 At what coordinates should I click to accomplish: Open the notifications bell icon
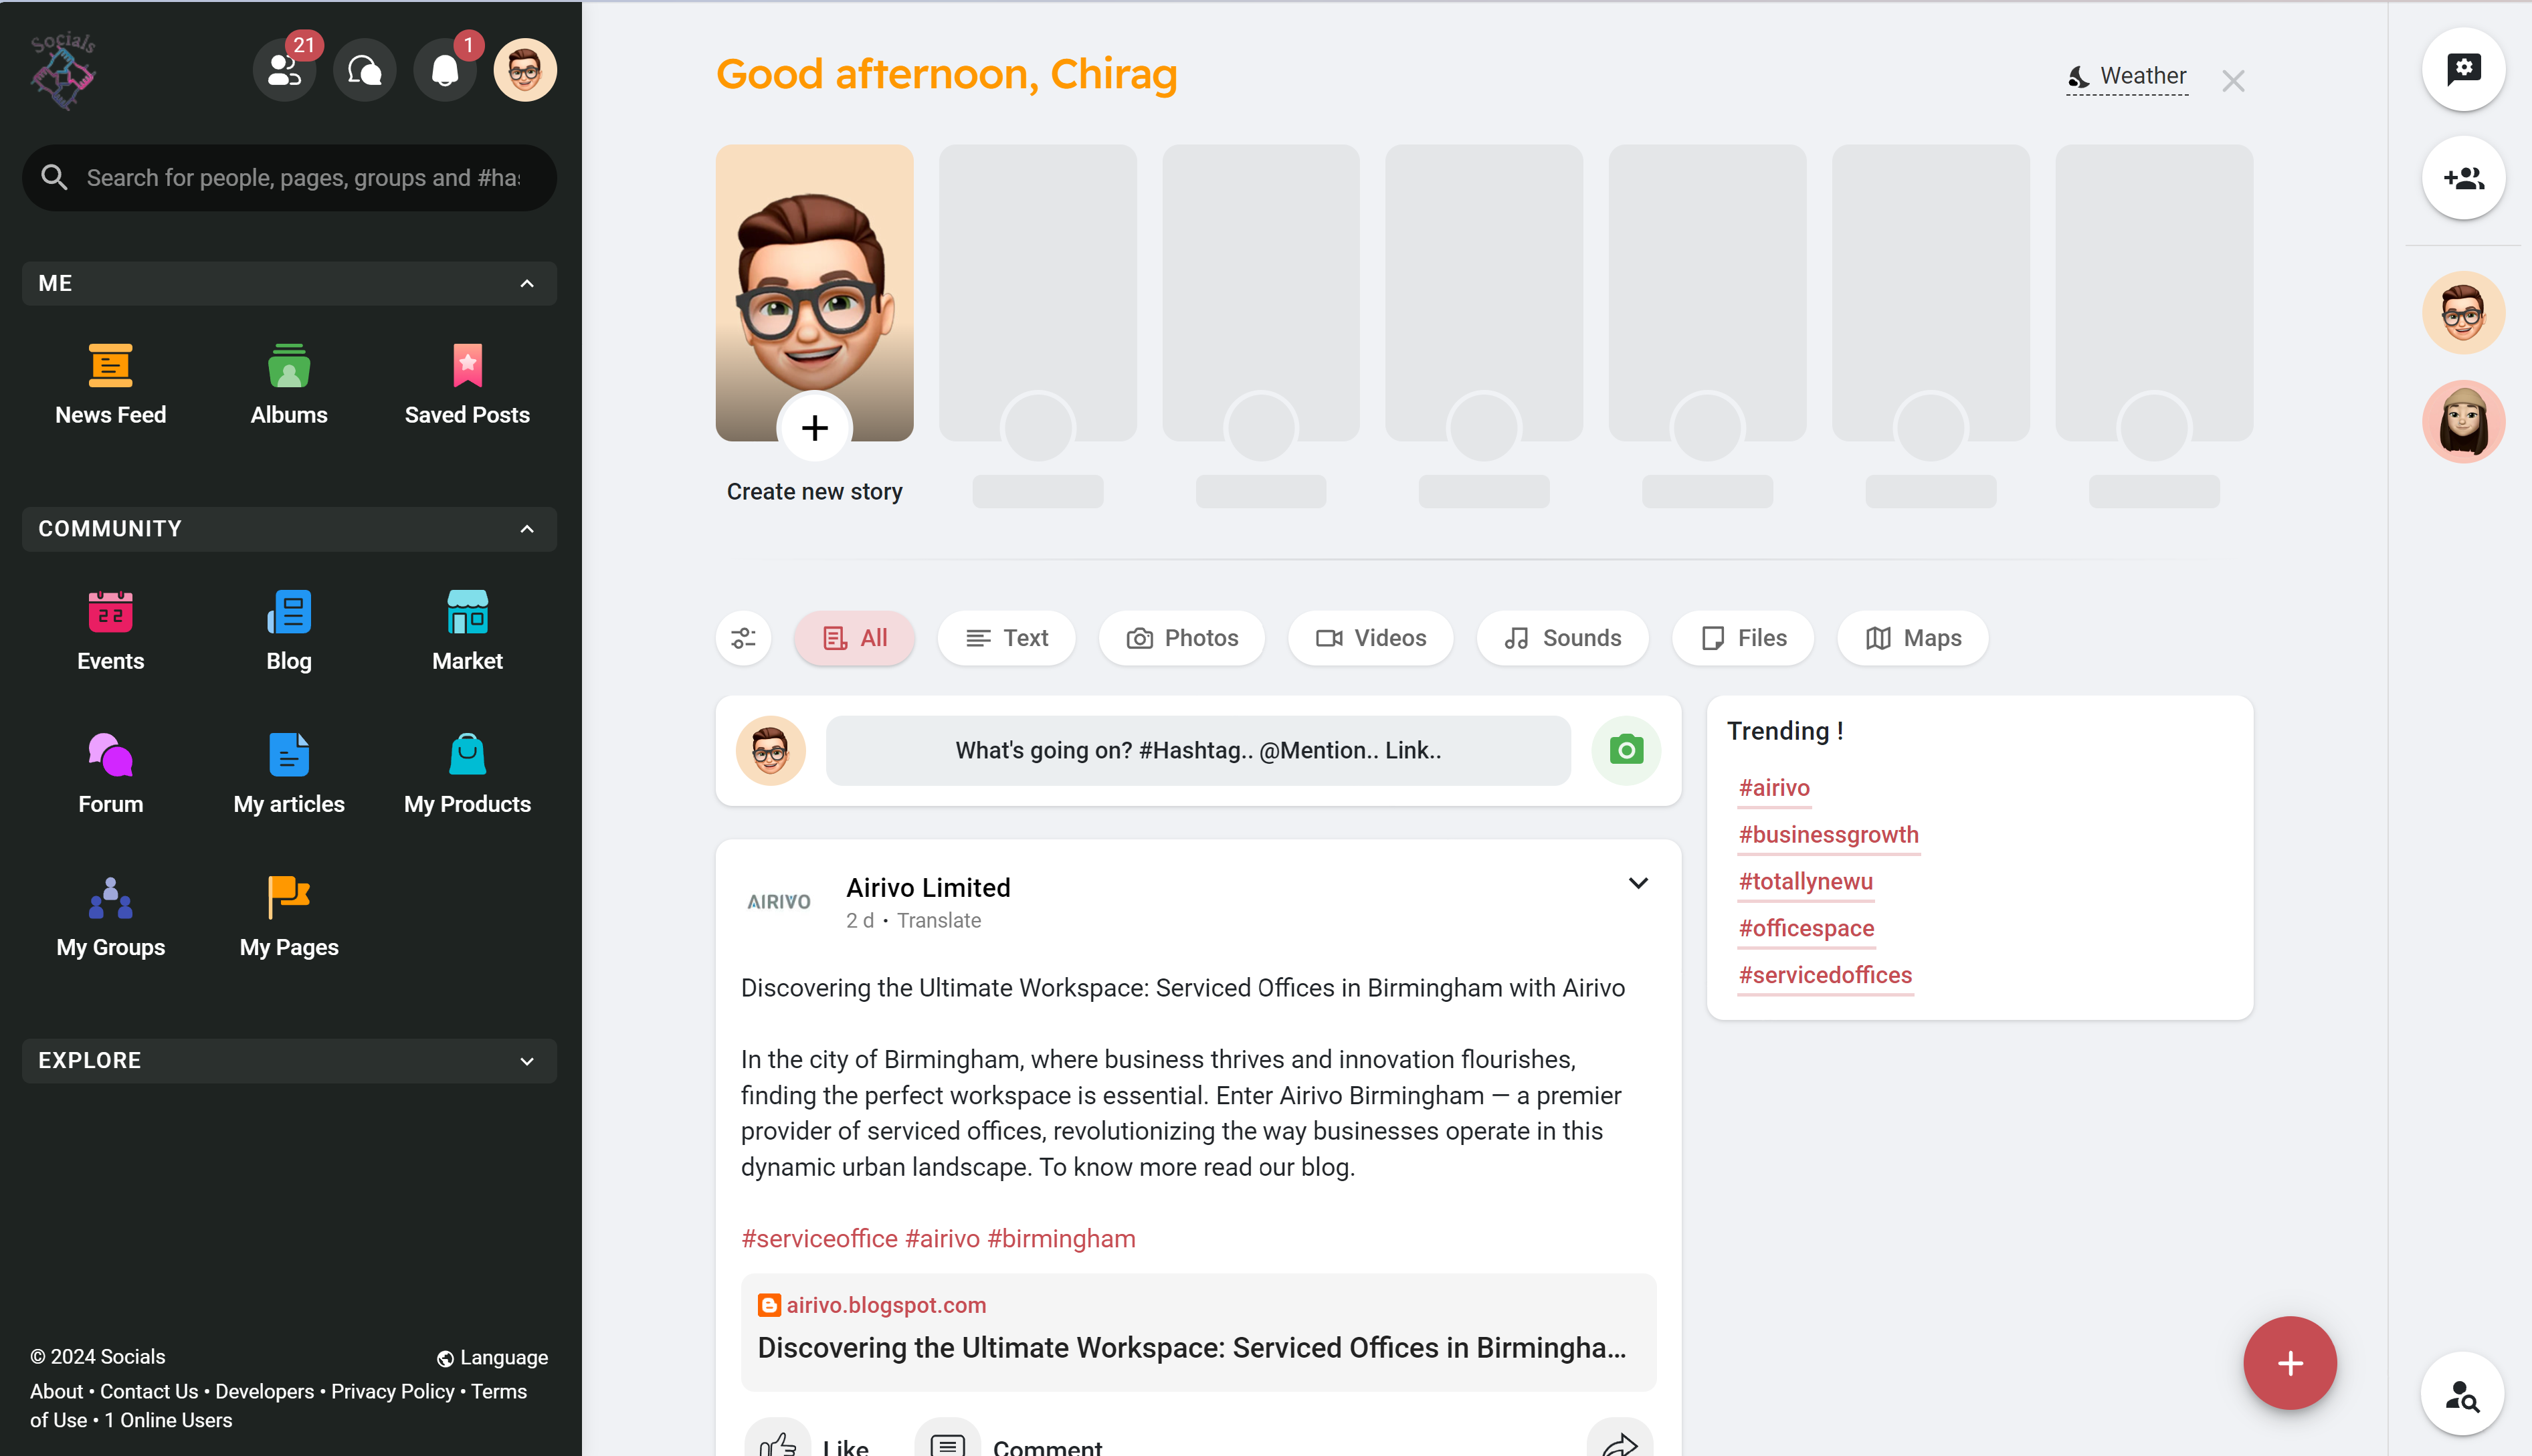[445, 69]
